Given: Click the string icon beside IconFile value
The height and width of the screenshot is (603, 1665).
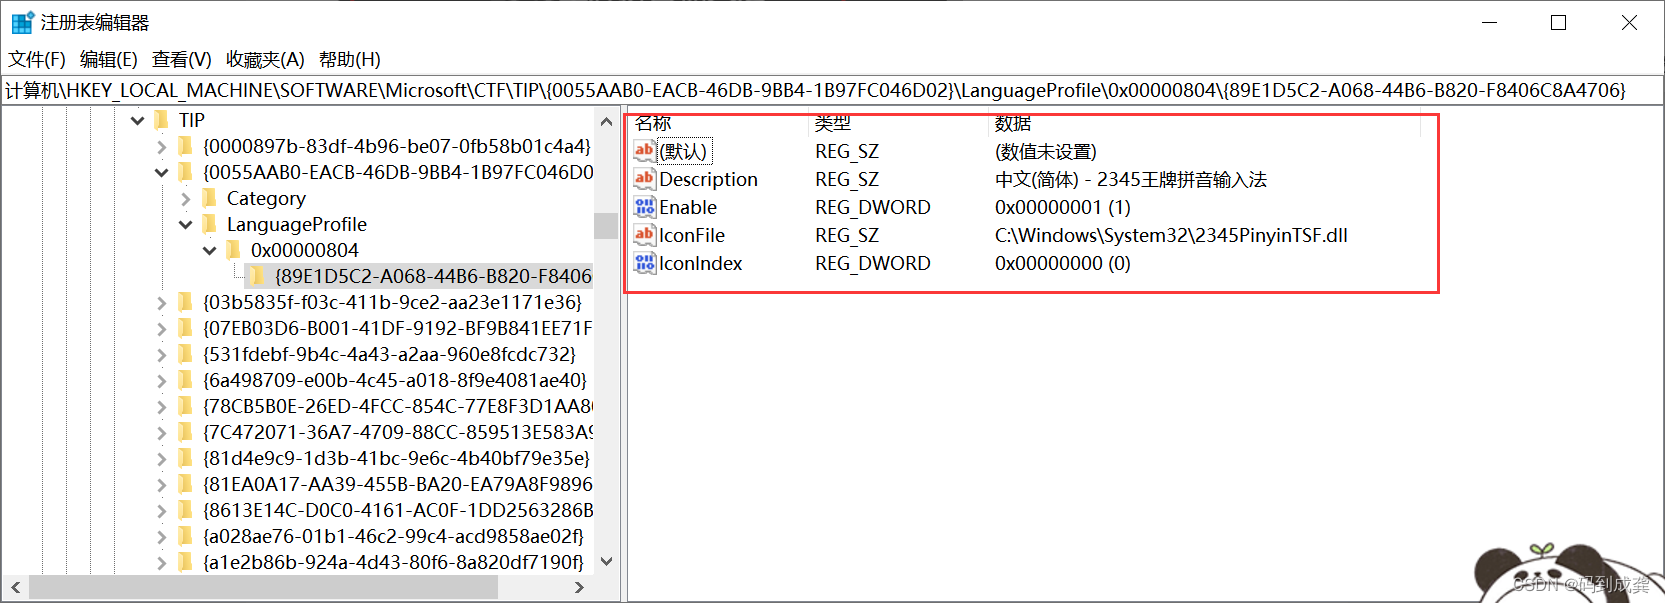Looking at the screenshot, I should [644, 235].
